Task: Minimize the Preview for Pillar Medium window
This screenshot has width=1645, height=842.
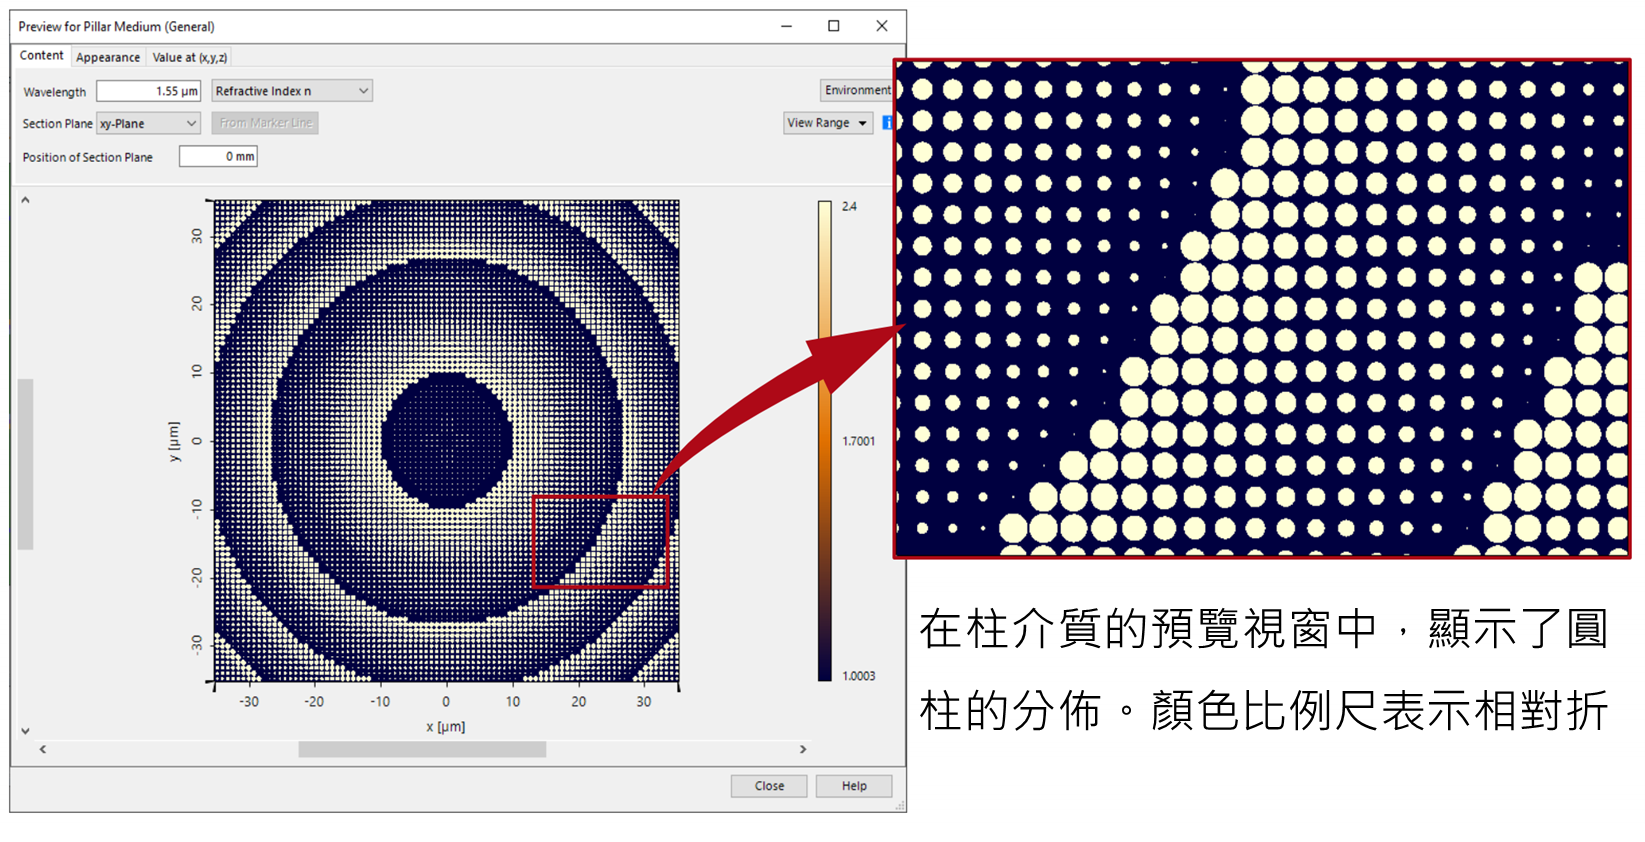Action: pyautogui.click(x=787, y=26)
